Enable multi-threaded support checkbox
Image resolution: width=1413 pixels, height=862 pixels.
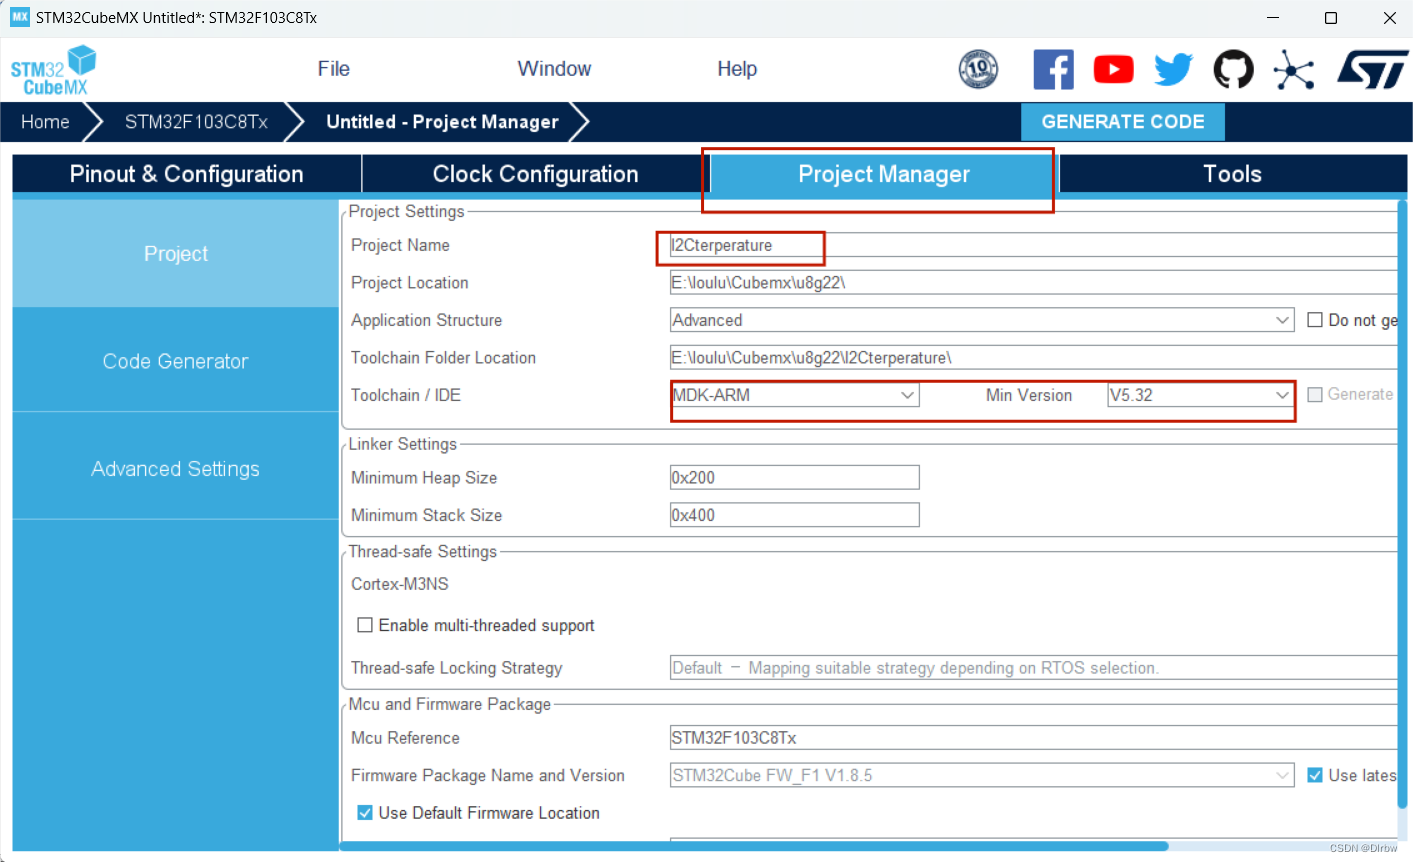365,625
